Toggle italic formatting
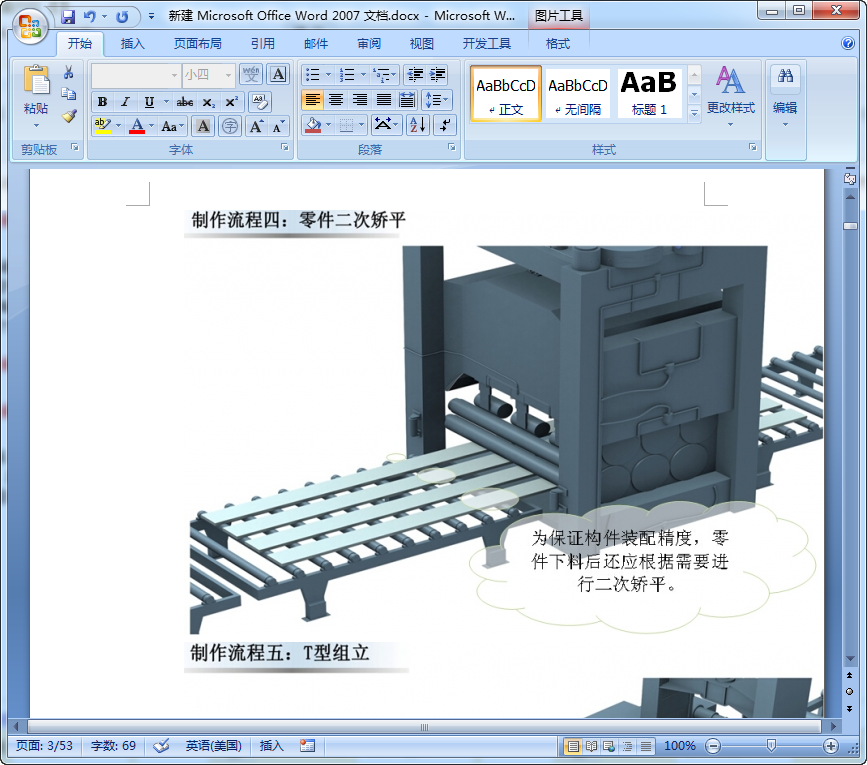Image resolution: width=867 pixels, height=765 pixels. click(x=126, y=102)
